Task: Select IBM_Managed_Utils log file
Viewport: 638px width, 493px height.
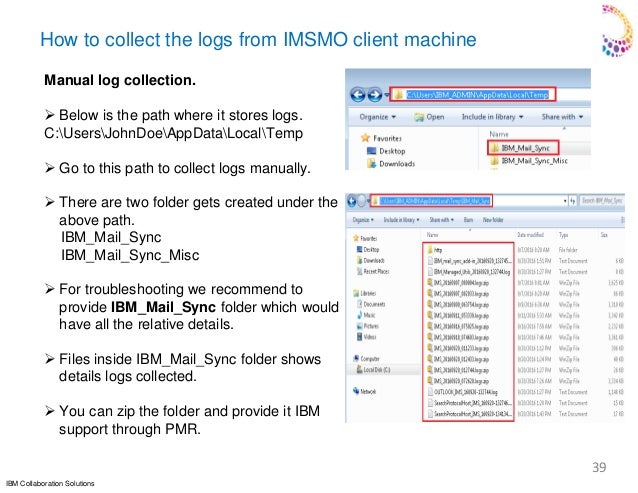Action: click(x=468, y=272)
